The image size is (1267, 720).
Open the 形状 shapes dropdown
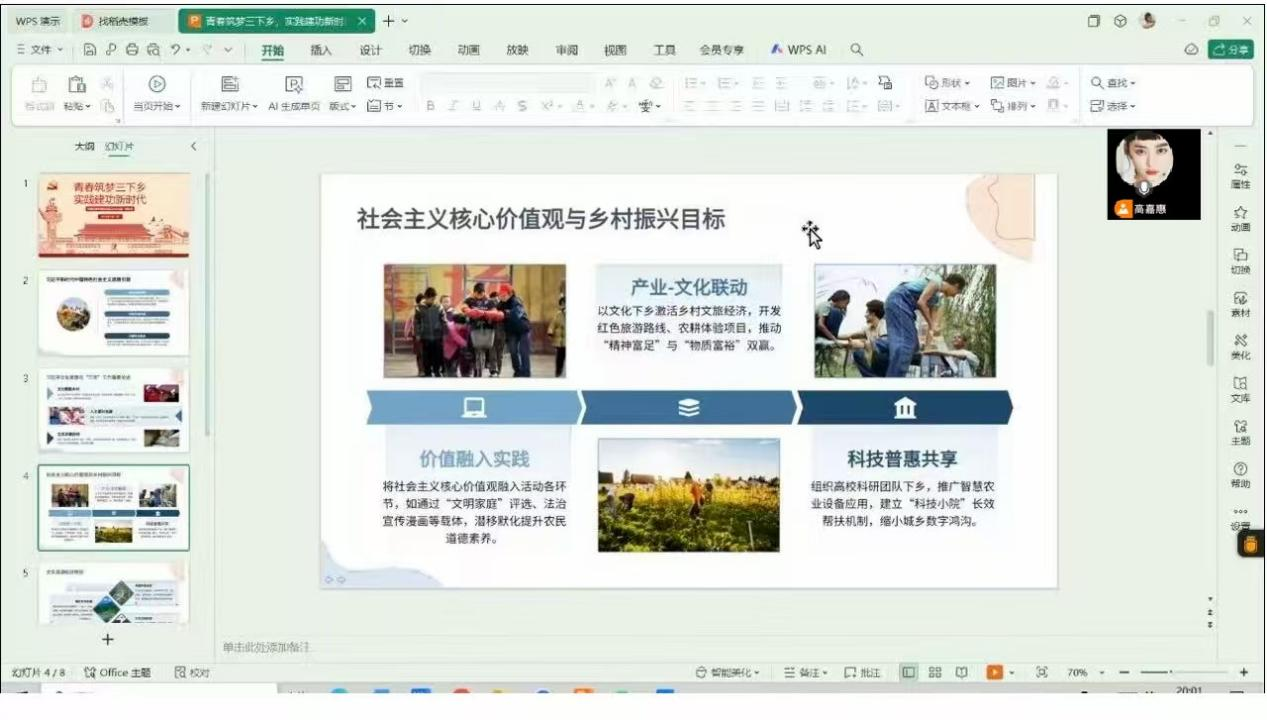click(x=948, y=83)
